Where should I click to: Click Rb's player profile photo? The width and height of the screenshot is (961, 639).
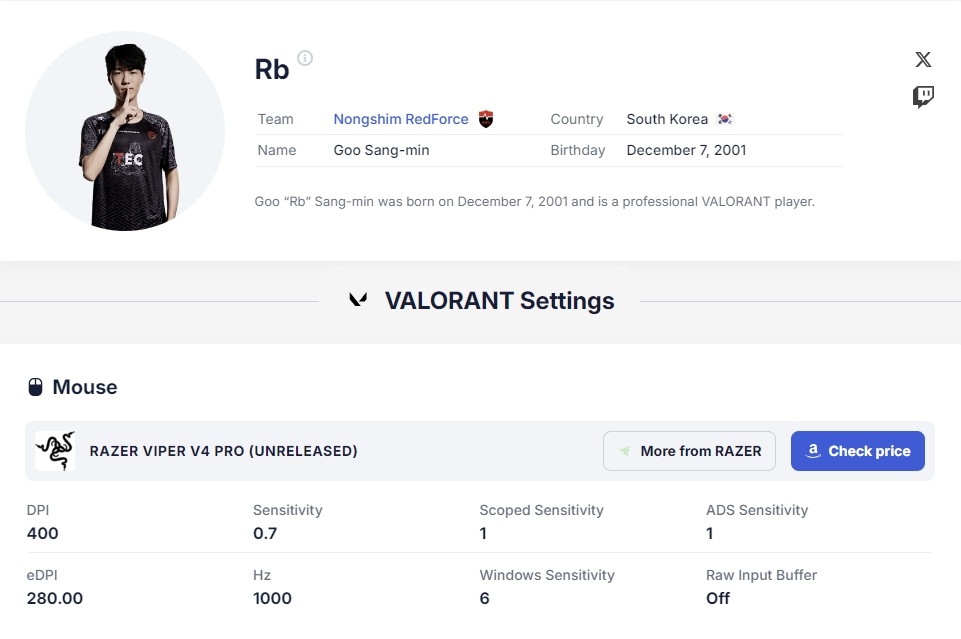coord(125,131)
